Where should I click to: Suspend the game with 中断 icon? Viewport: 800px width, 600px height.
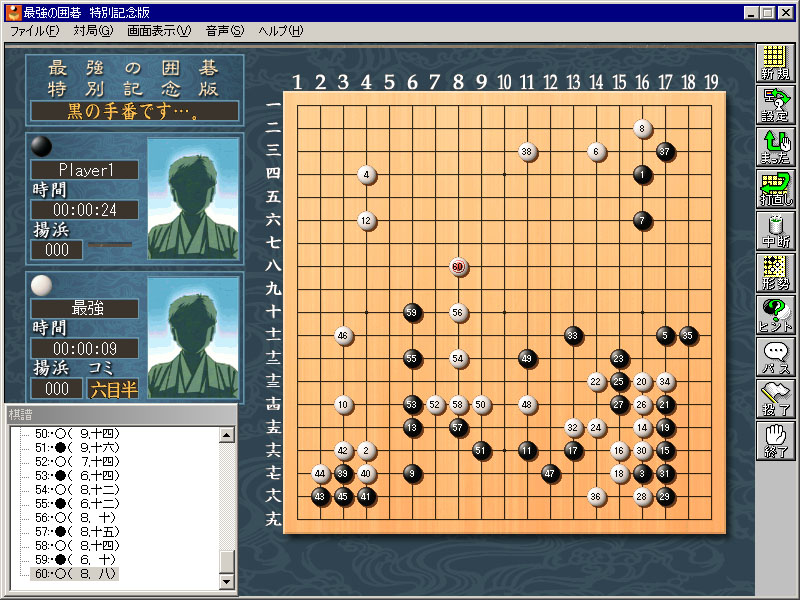tap(774, 232)
